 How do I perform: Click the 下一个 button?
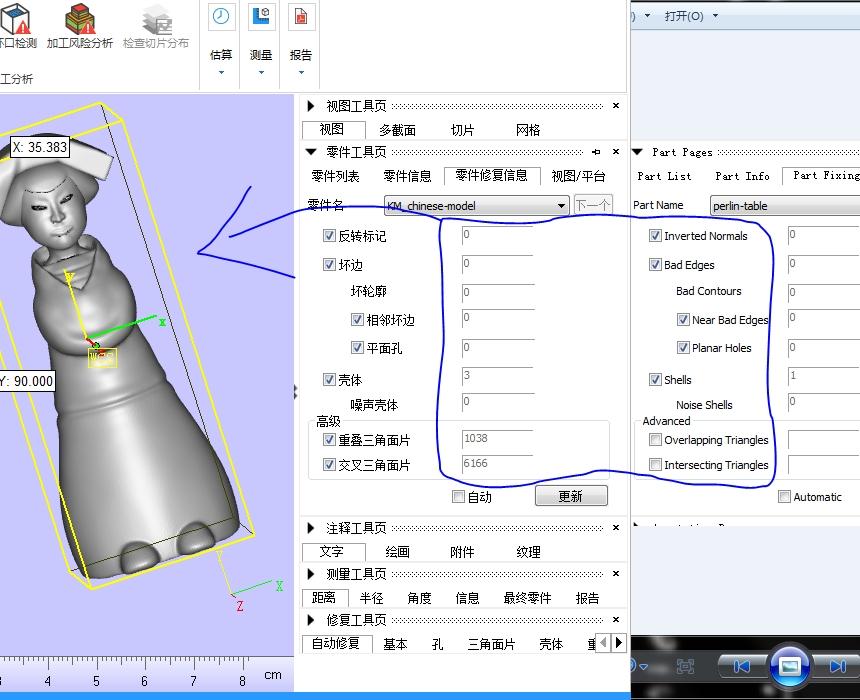[593, 205]
